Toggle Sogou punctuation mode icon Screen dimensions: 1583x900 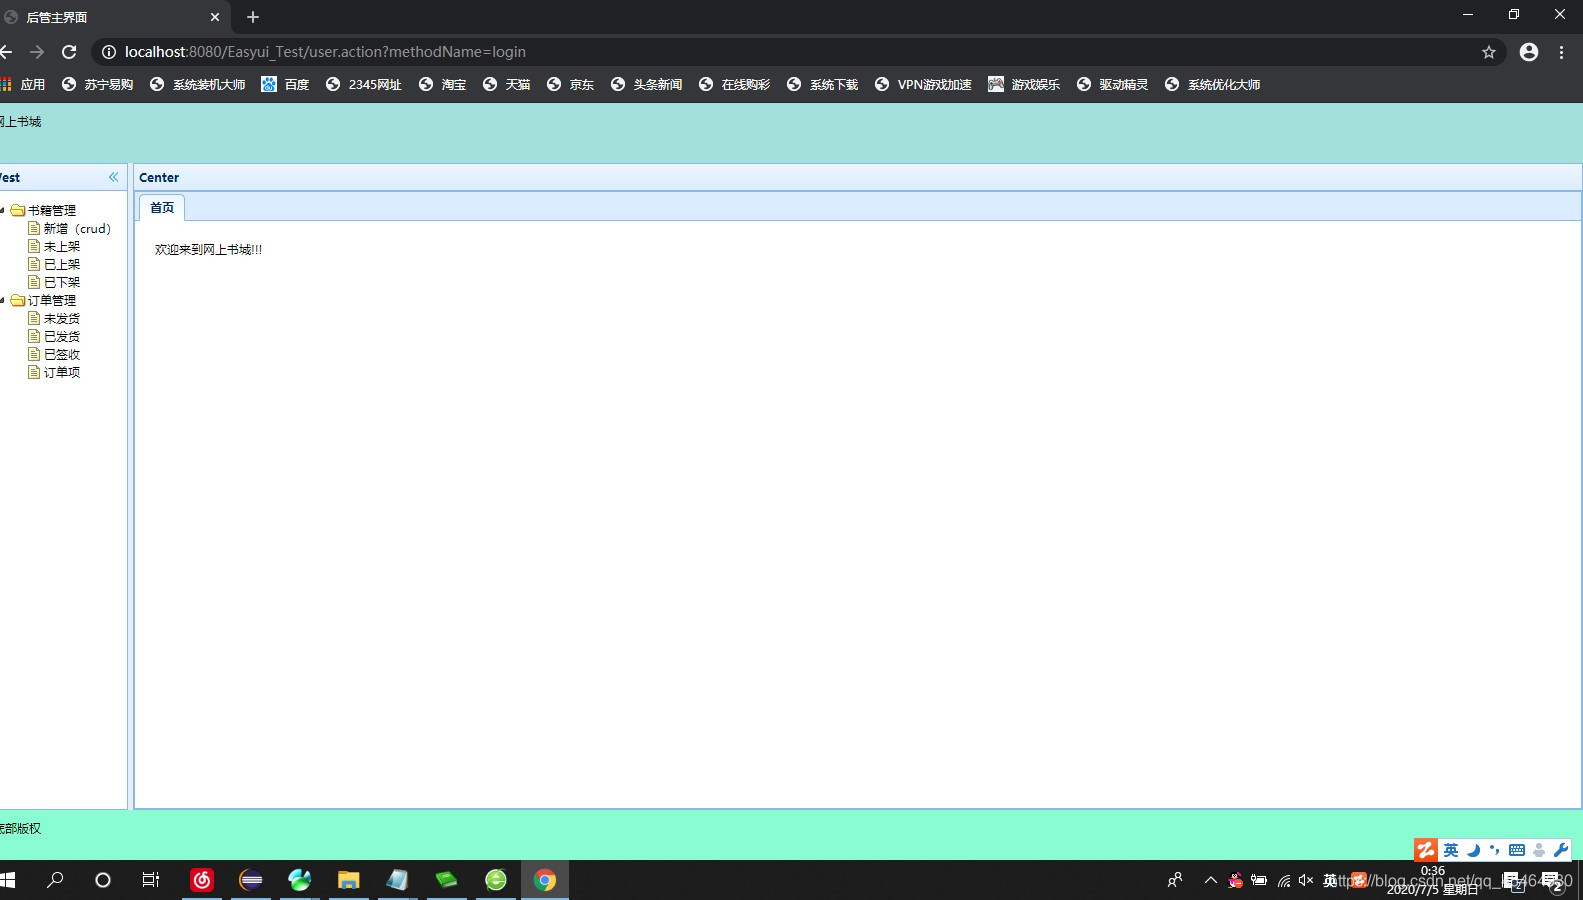(x=1495, y=850)
